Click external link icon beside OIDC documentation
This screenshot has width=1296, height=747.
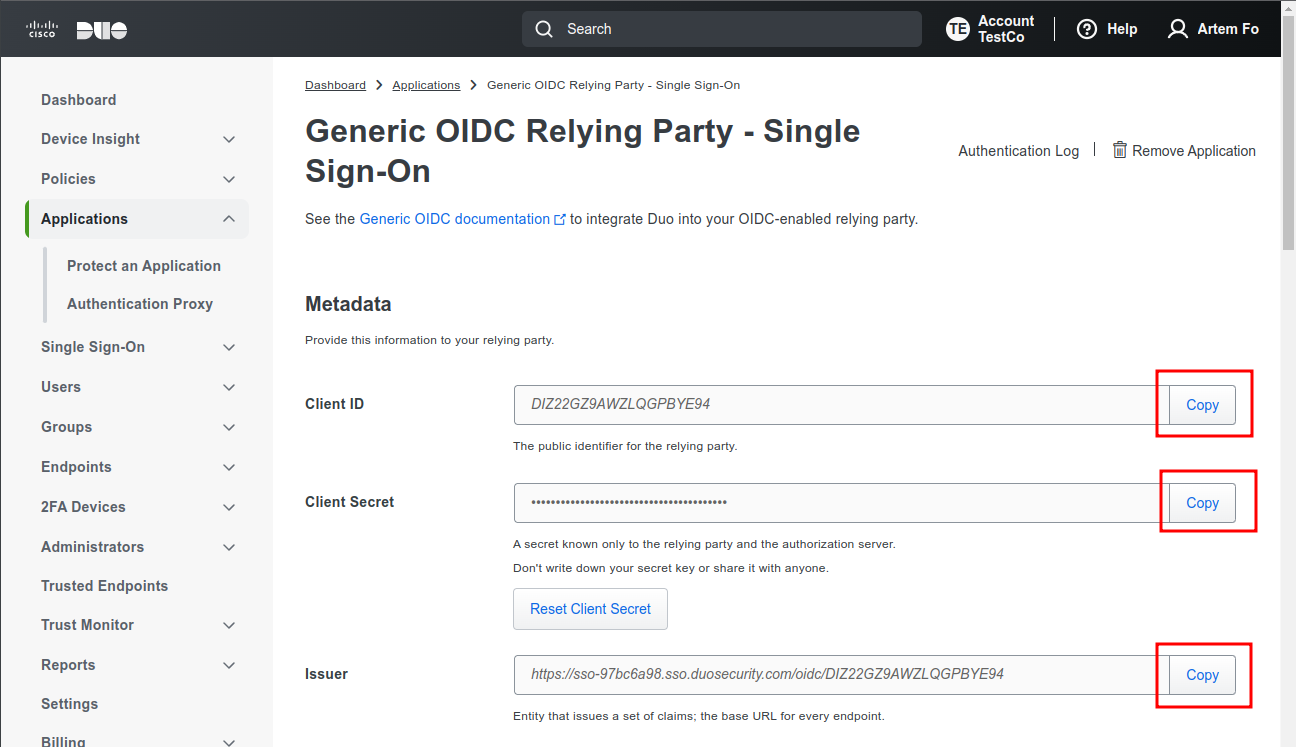click(x=560, y=219)
